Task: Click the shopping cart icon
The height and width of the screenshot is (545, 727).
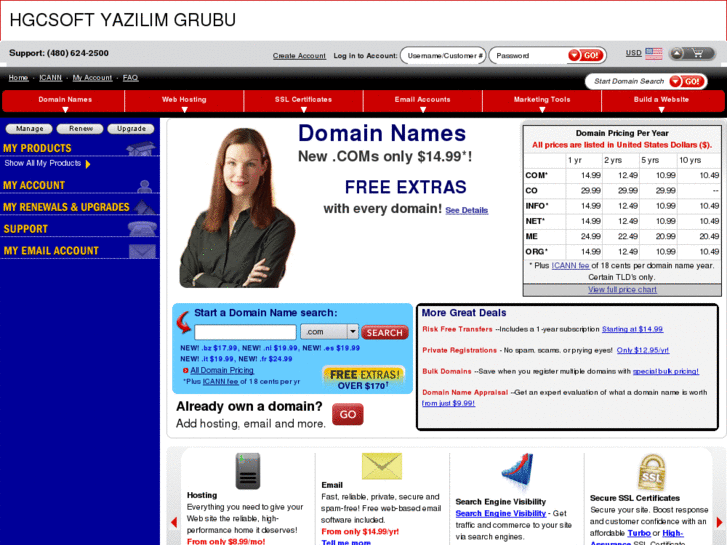Action: 698,54
